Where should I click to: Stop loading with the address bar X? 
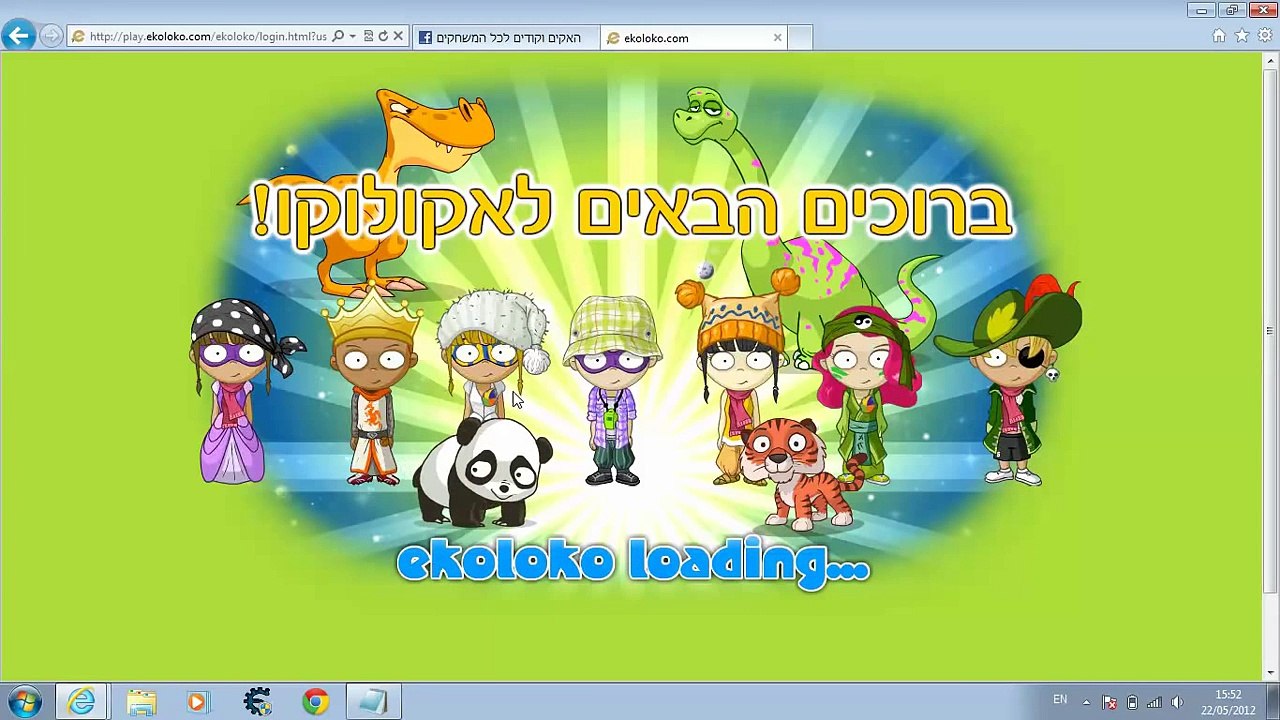click(398, 37)
